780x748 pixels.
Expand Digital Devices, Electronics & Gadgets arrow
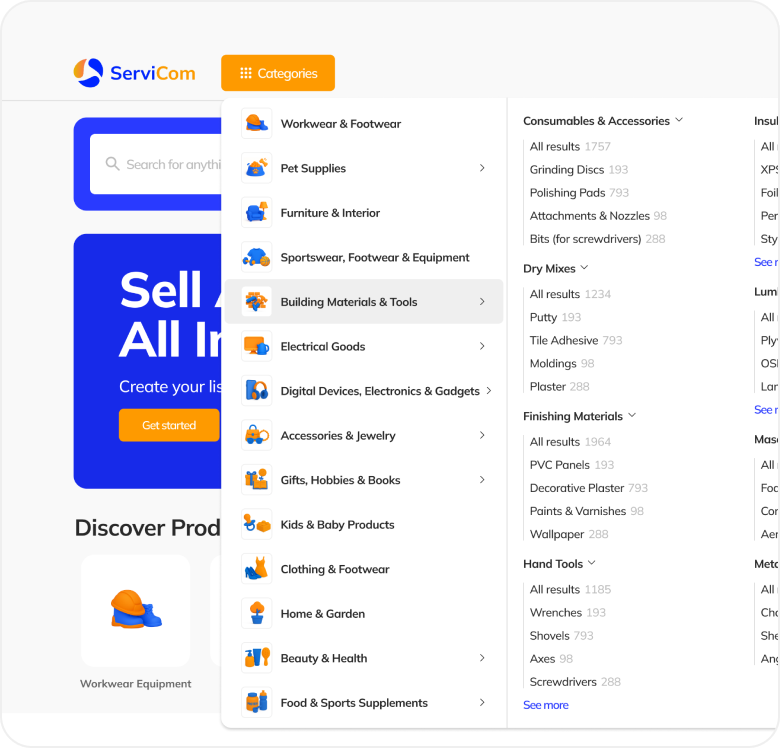pos(489,391)
